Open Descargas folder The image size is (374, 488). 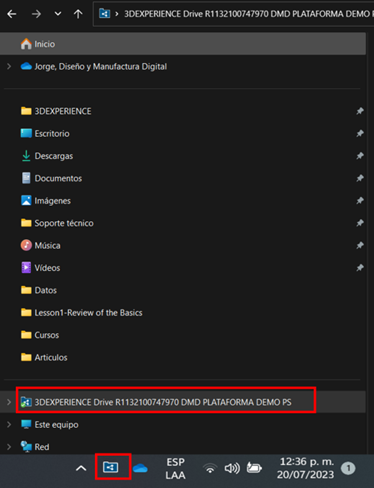tap(54, 156)
